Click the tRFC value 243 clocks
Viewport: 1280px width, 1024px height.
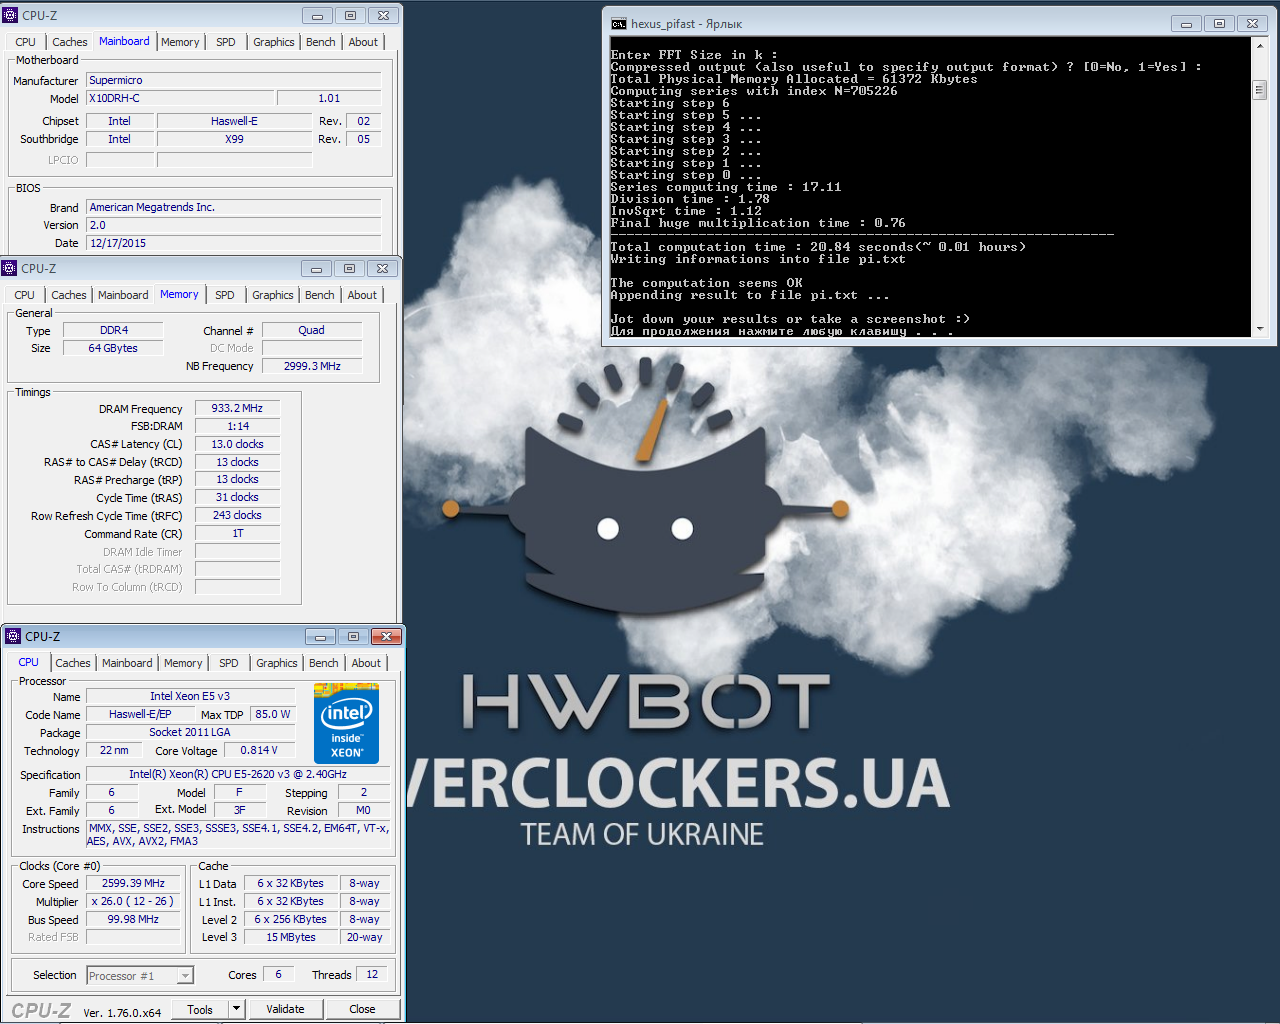[x=237, y=515]
